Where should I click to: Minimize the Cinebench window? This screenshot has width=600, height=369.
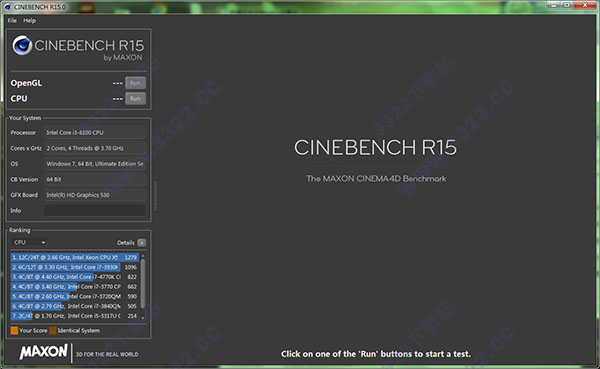(554, 5)
